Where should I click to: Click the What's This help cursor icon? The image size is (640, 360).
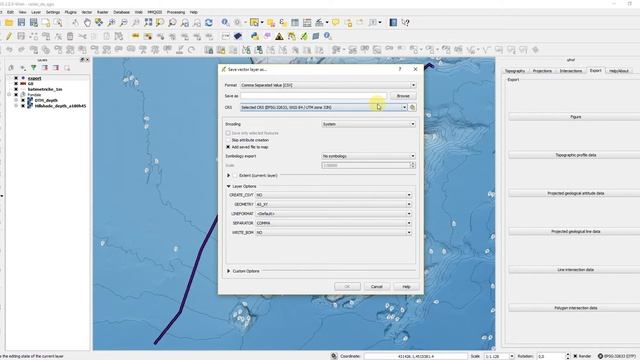405,23
